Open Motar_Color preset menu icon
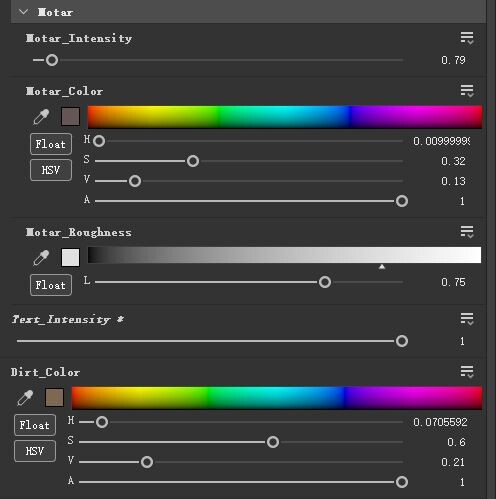 coord(467,91)
